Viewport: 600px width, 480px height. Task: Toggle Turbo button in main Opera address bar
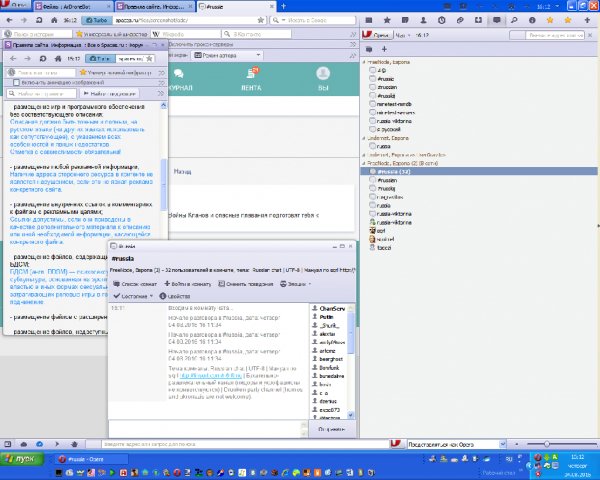(97, 20)
